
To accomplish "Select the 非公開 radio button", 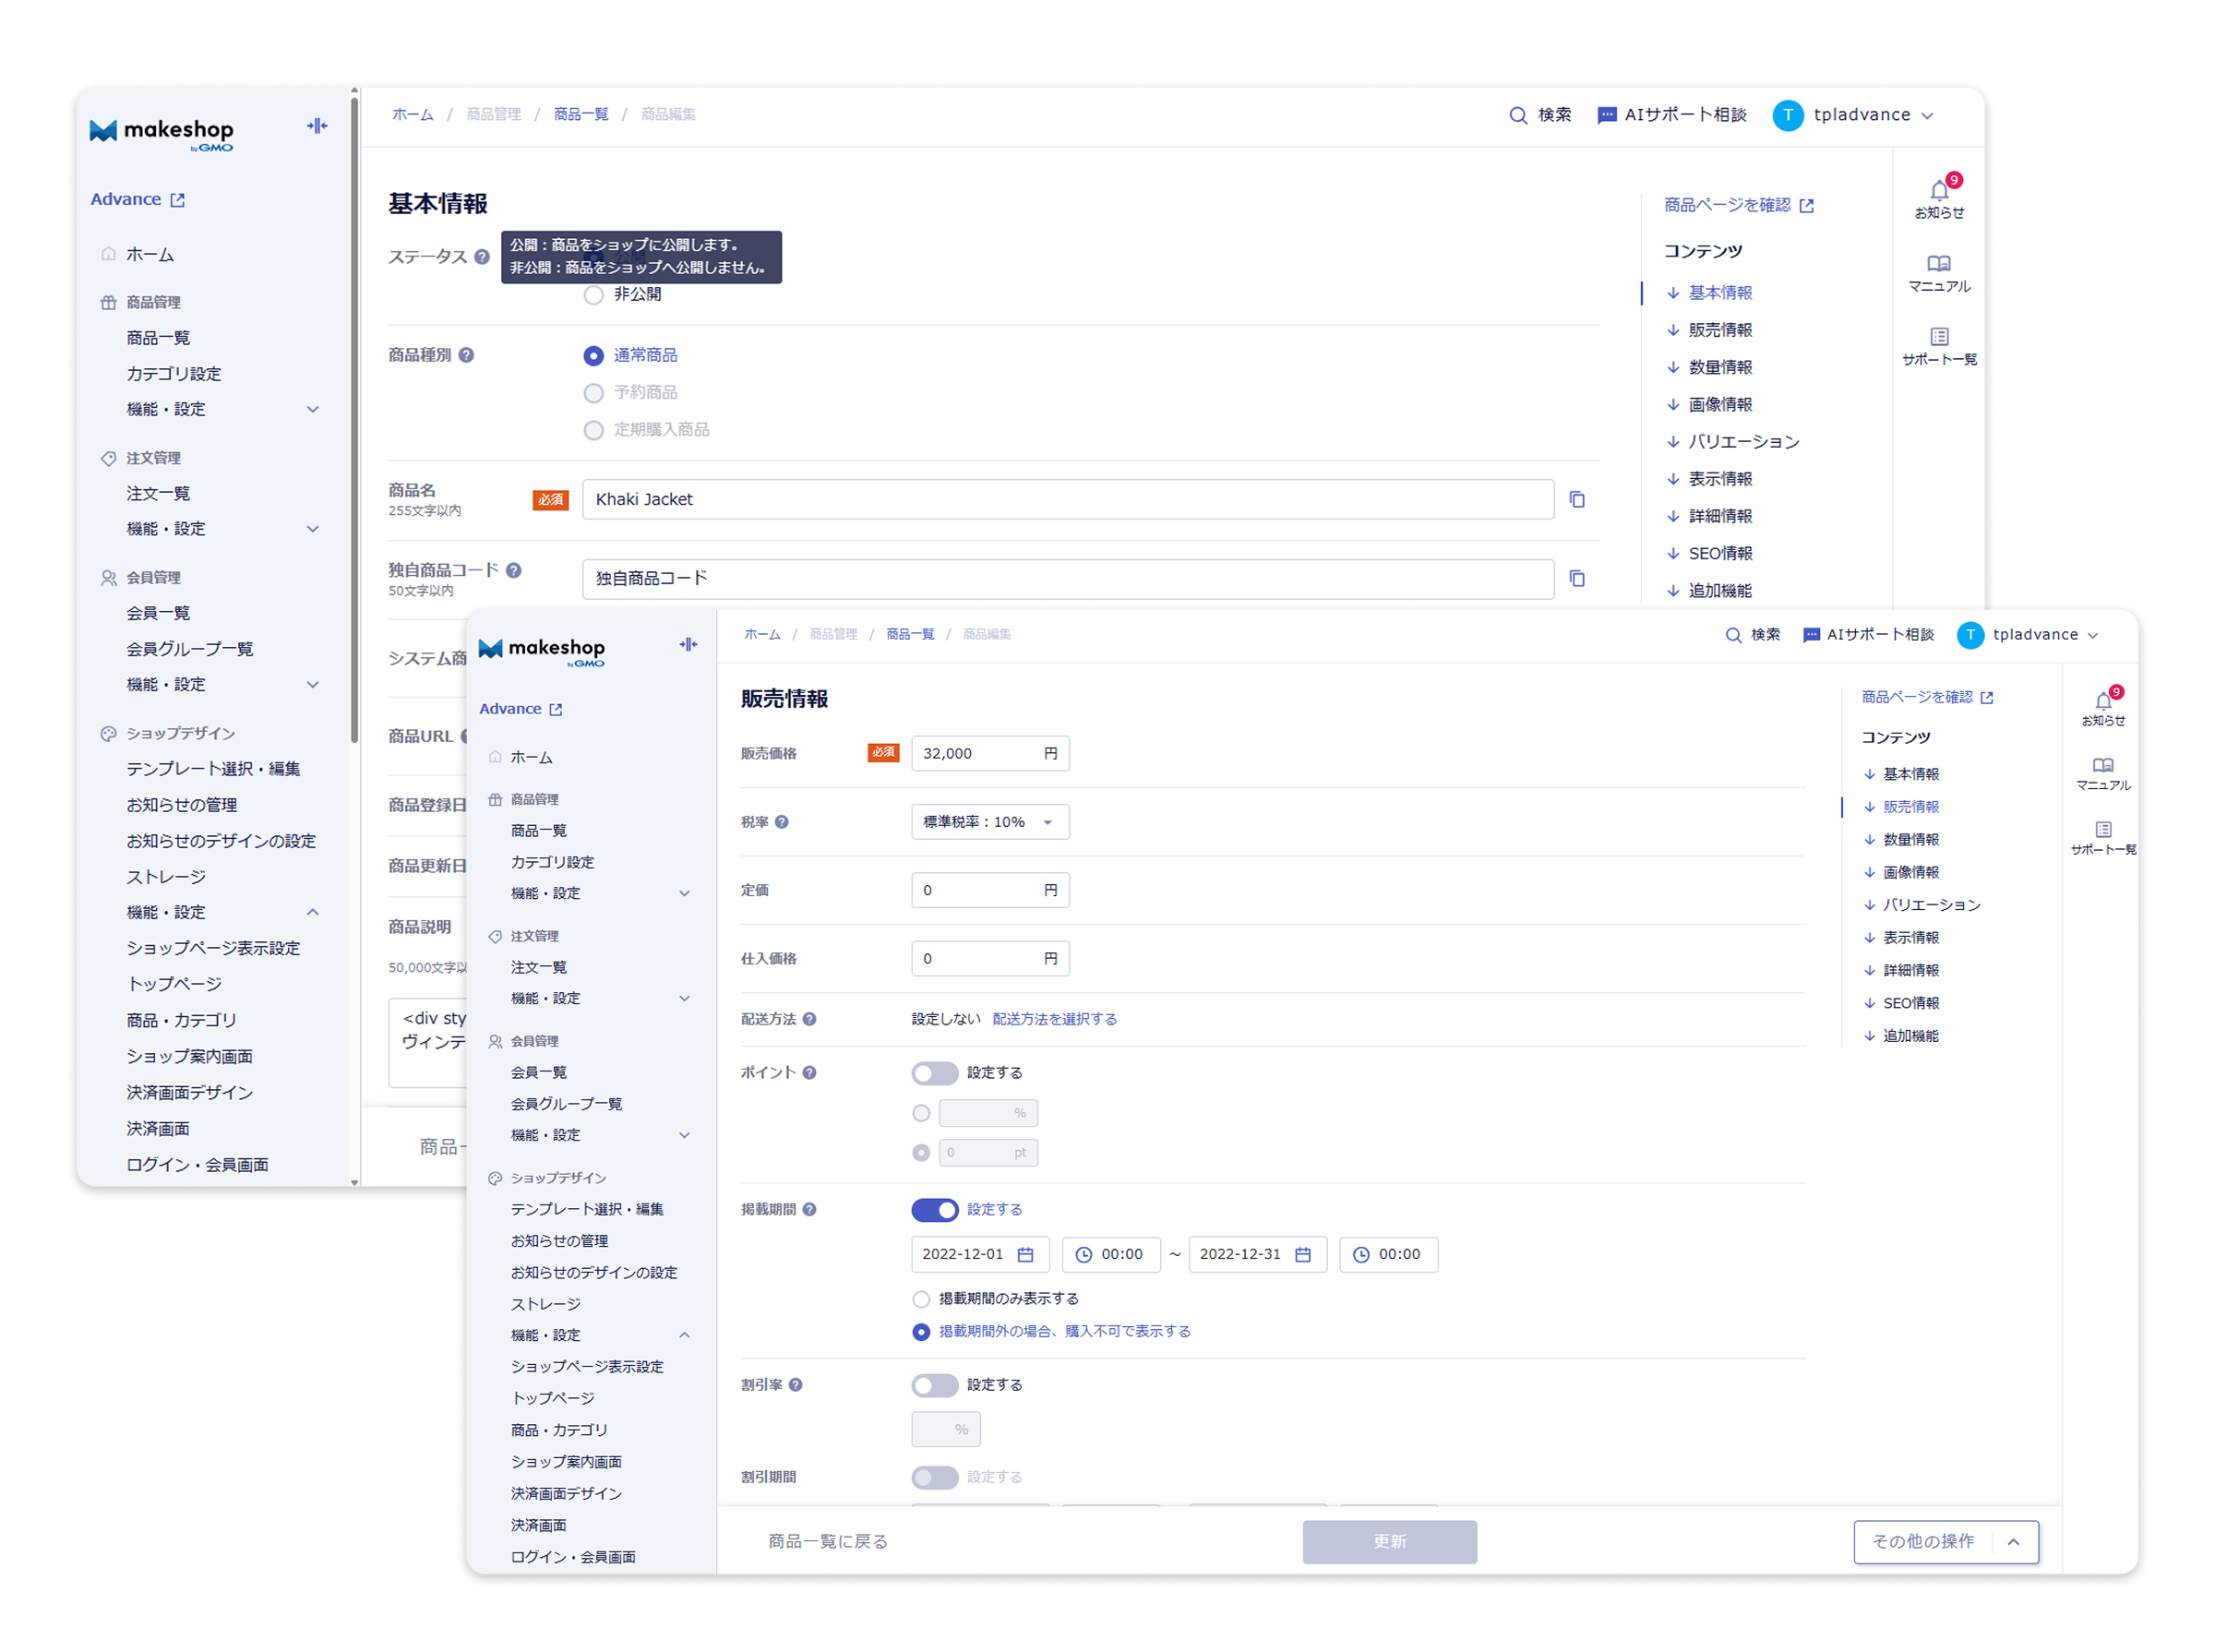I will tap(593, 295).
